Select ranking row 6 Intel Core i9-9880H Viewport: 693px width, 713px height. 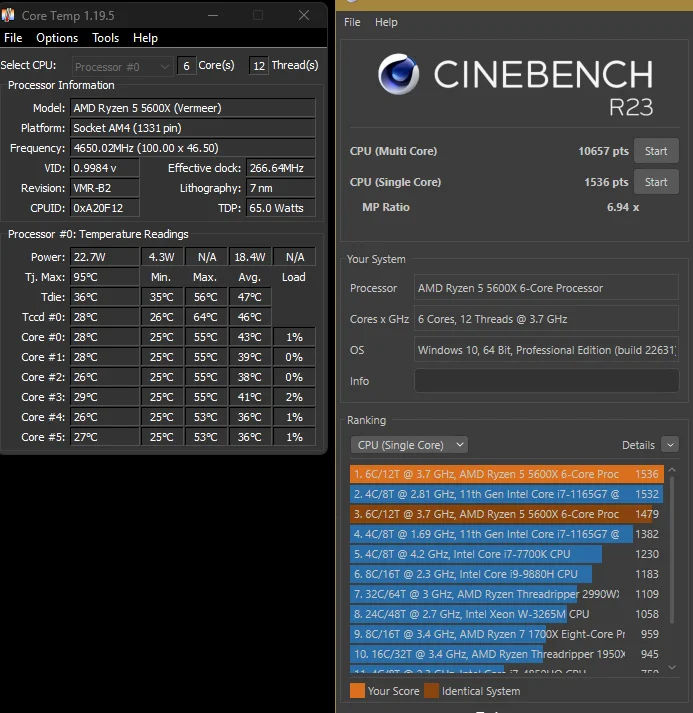(507, 574)
